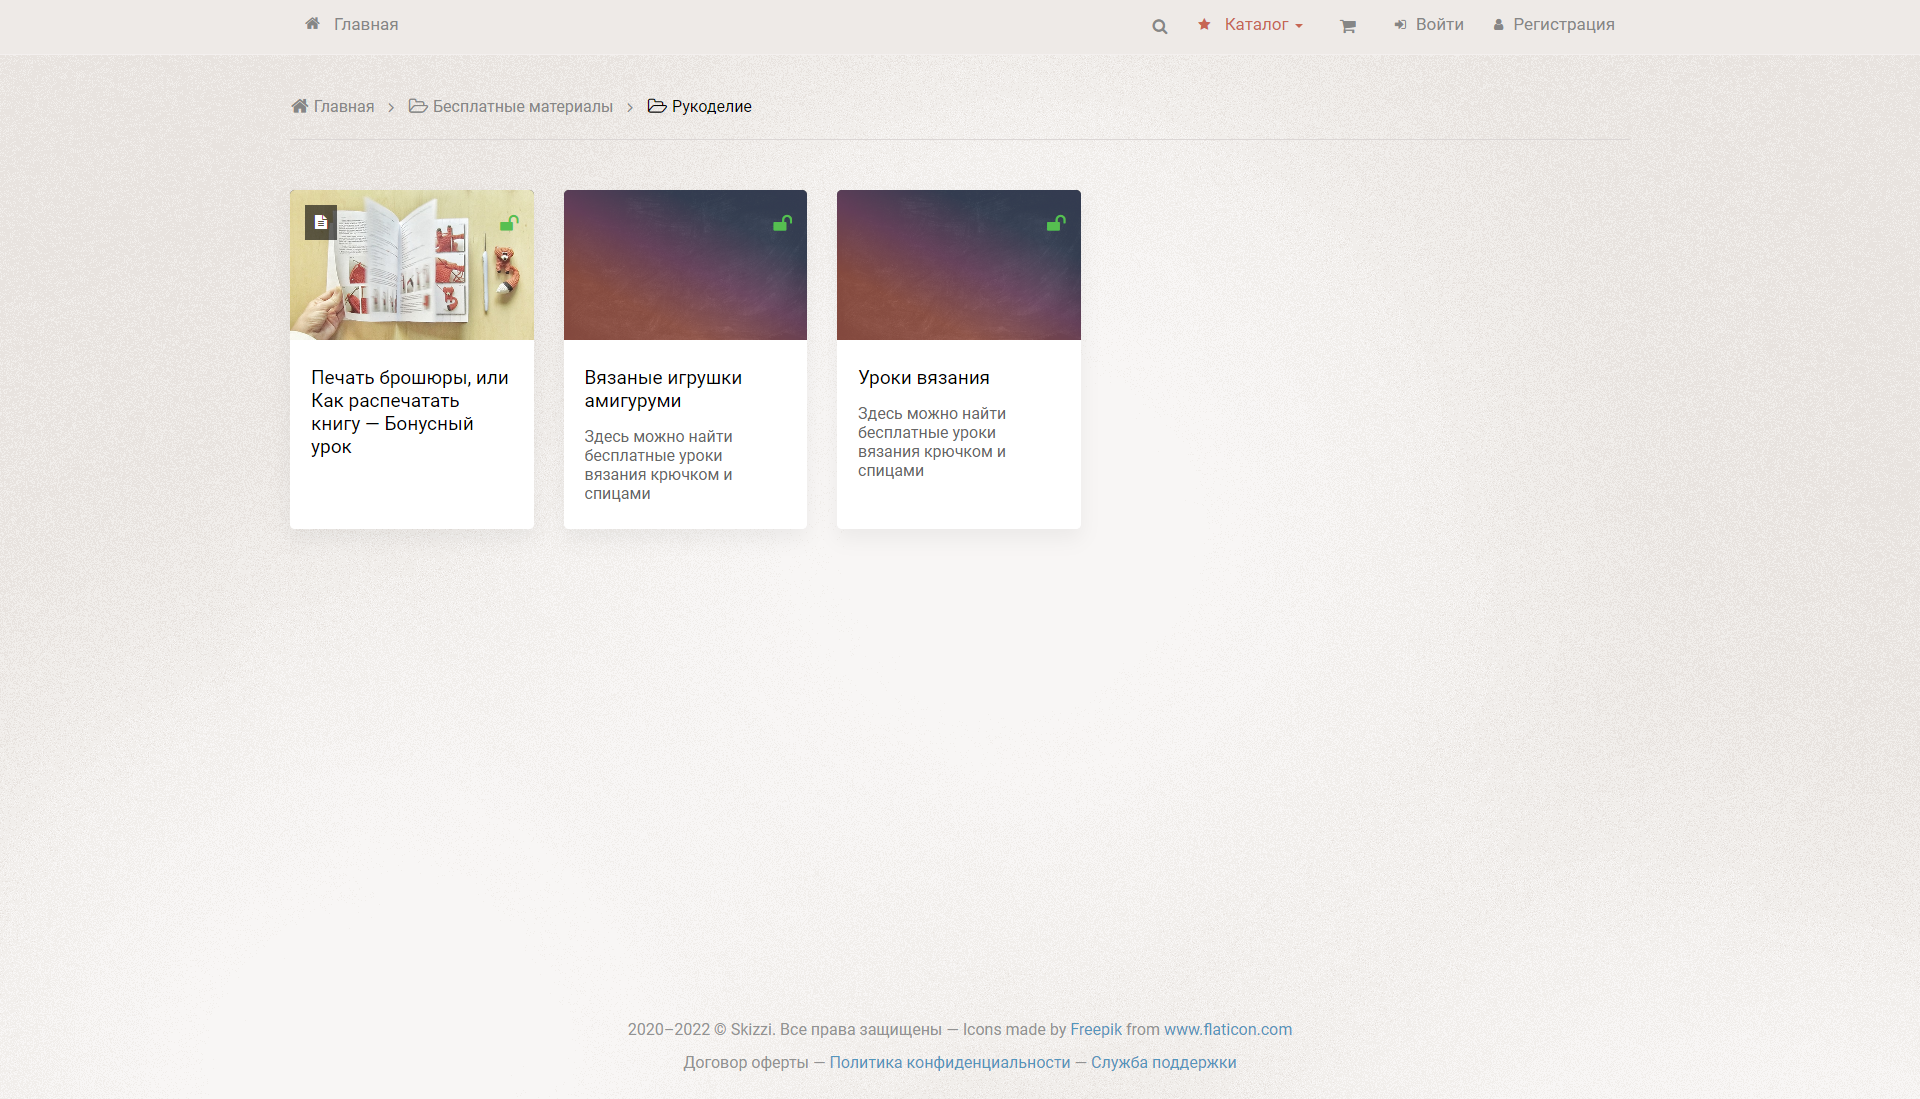
Task: Click the login arrow icon beside Войти
Action: [x=1400, y=24]
